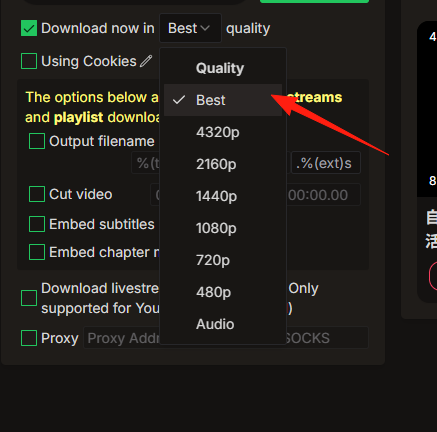Select 480p quality option

[223, 292]
